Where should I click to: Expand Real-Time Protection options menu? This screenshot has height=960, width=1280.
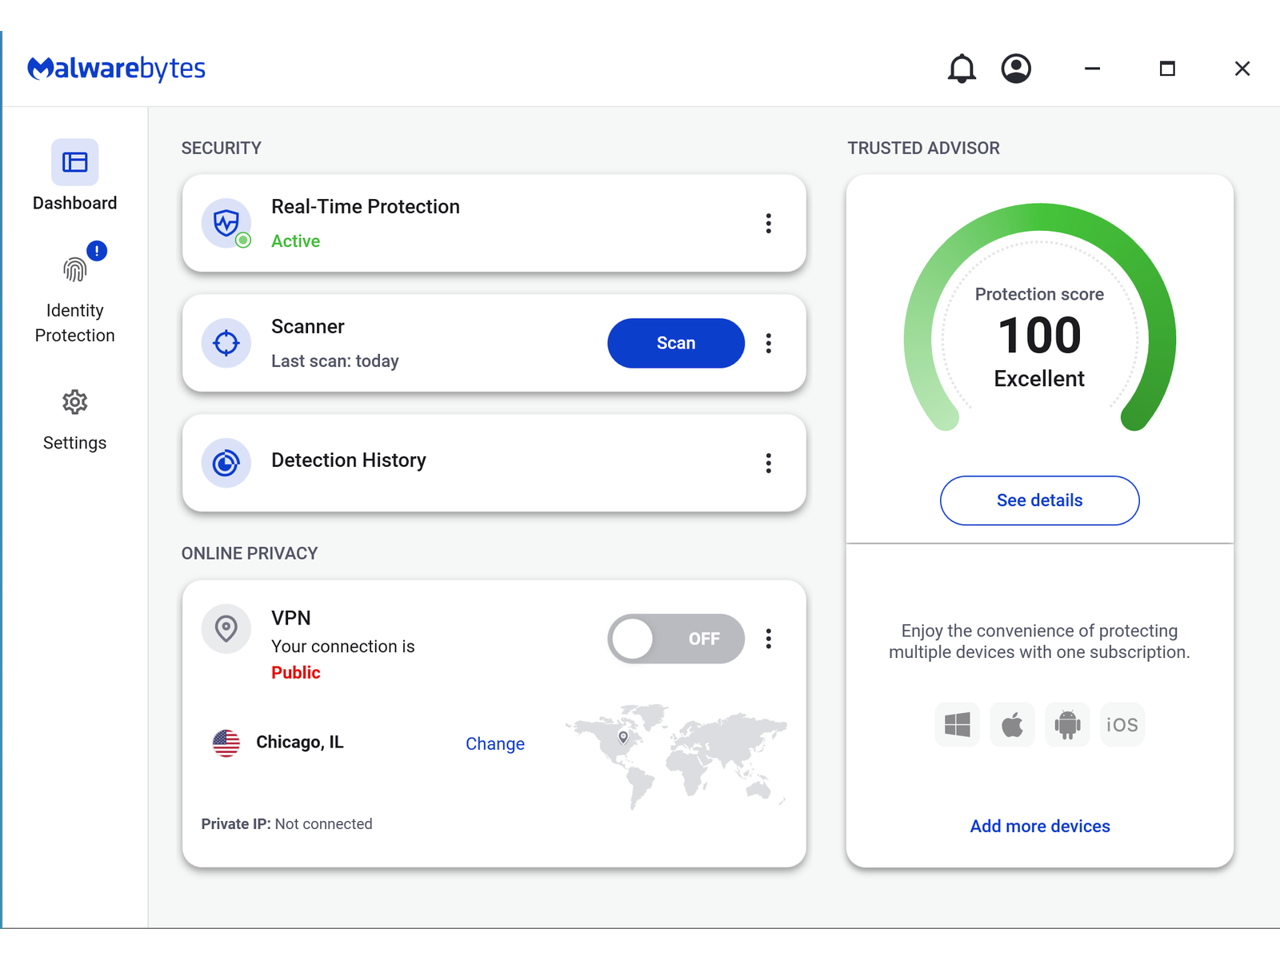click(768, 223)
